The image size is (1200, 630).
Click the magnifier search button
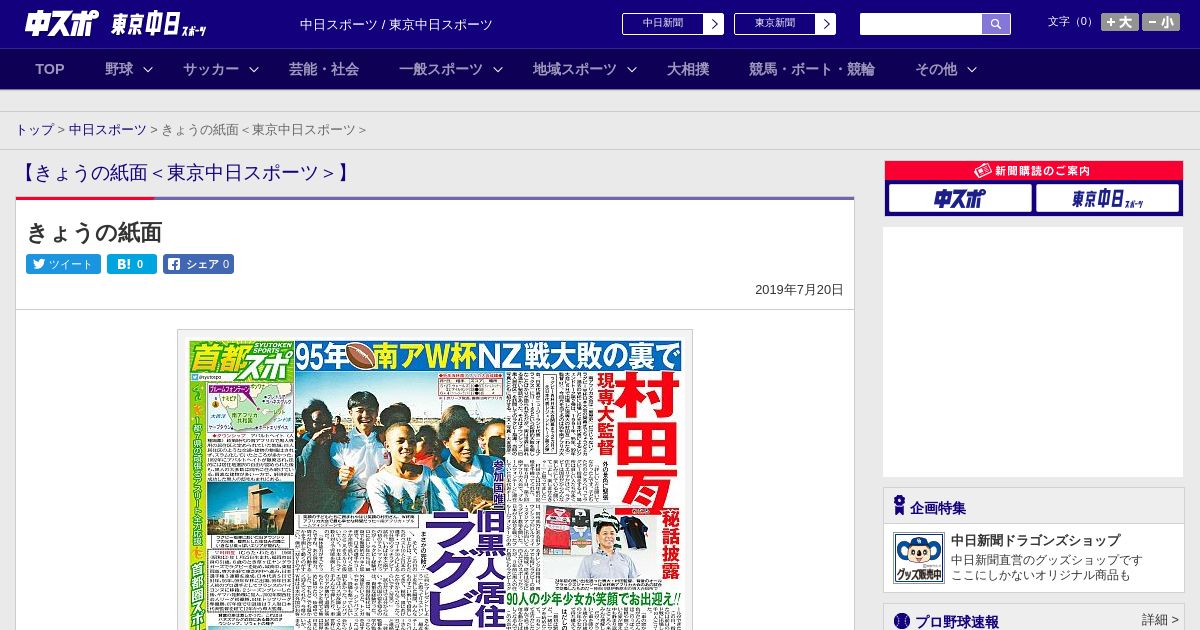(996, 24)
